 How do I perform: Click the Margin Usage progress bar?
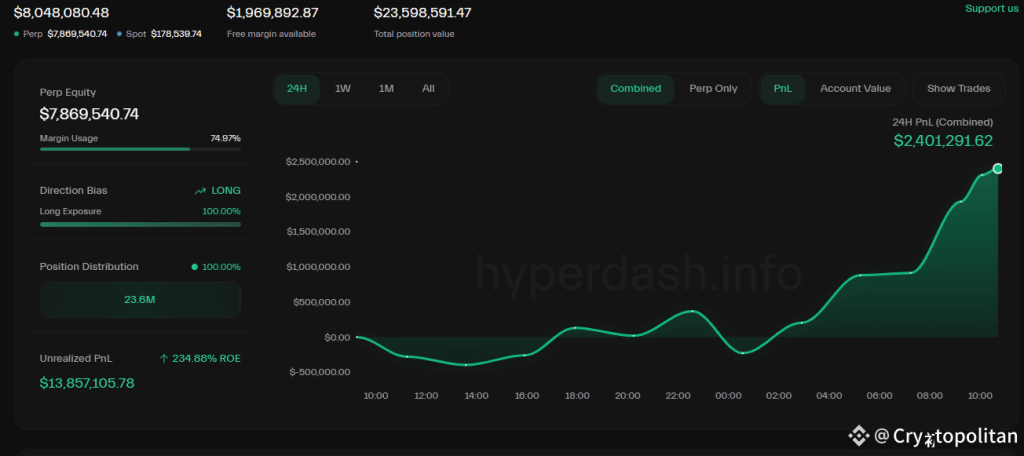140,149
